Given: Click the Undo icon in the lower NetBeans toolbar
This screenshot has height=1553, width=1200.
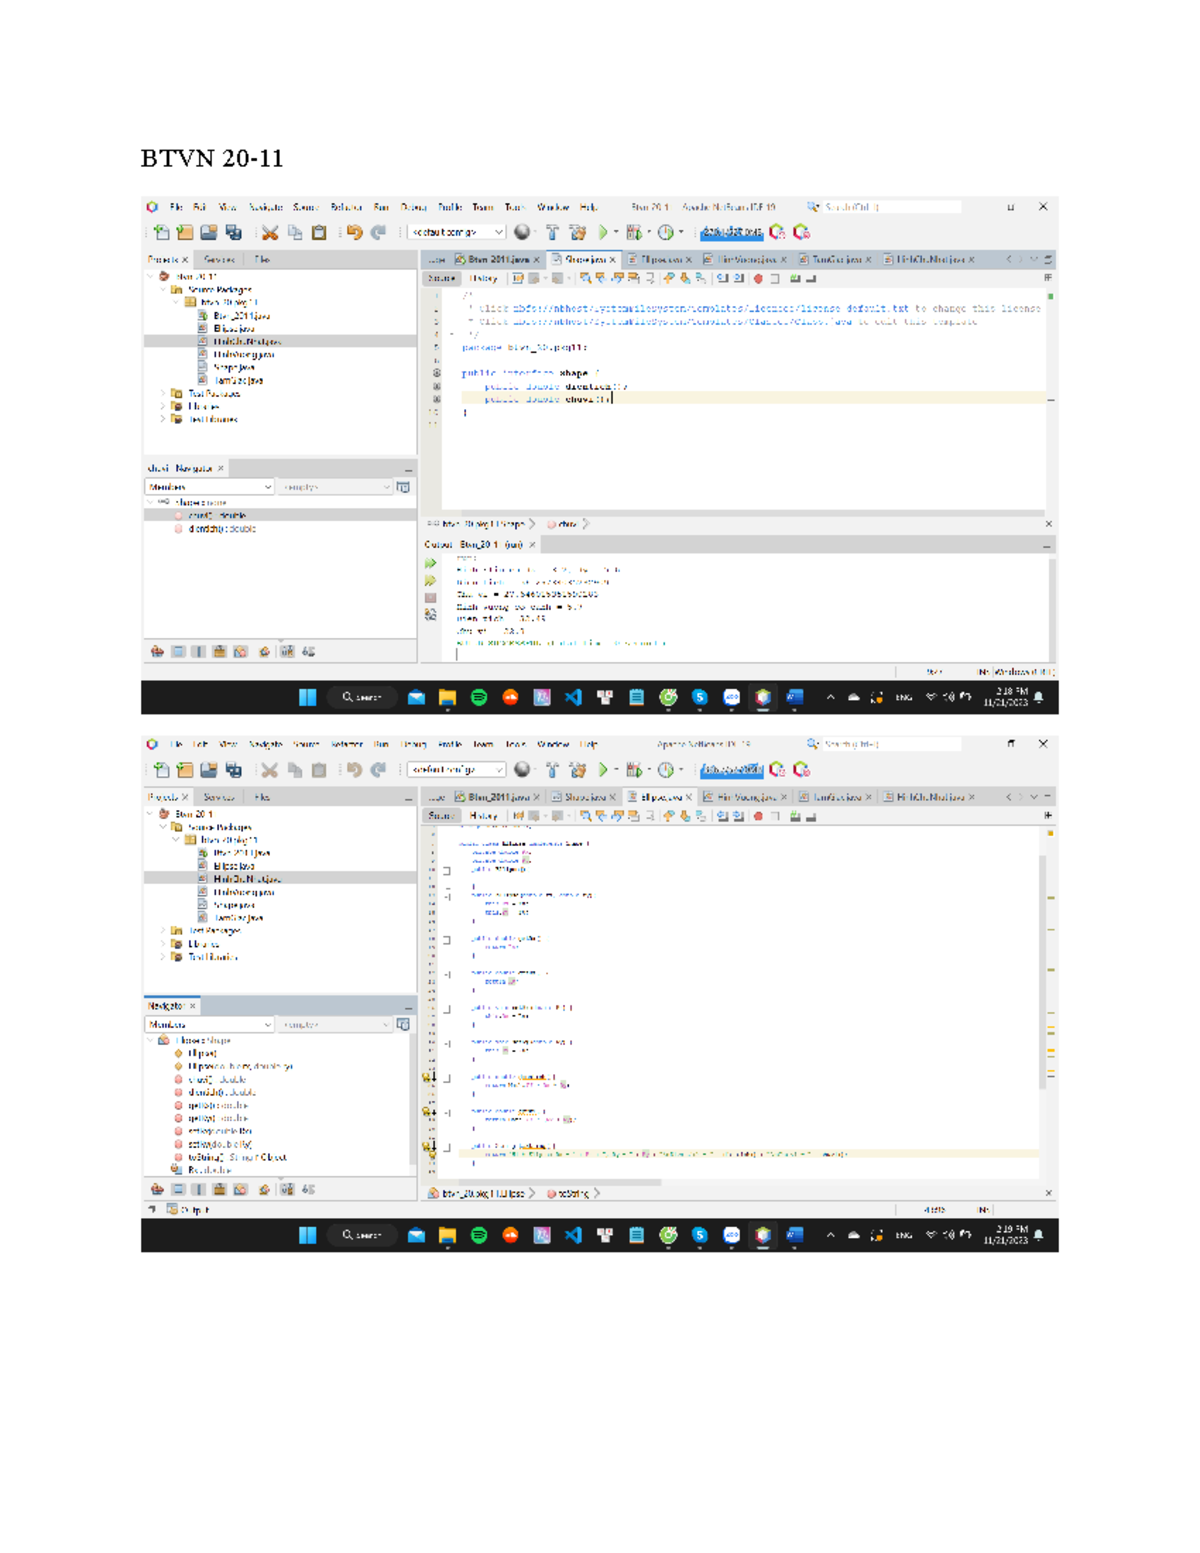Looking at the screenshot, I should tap(354, 770).
